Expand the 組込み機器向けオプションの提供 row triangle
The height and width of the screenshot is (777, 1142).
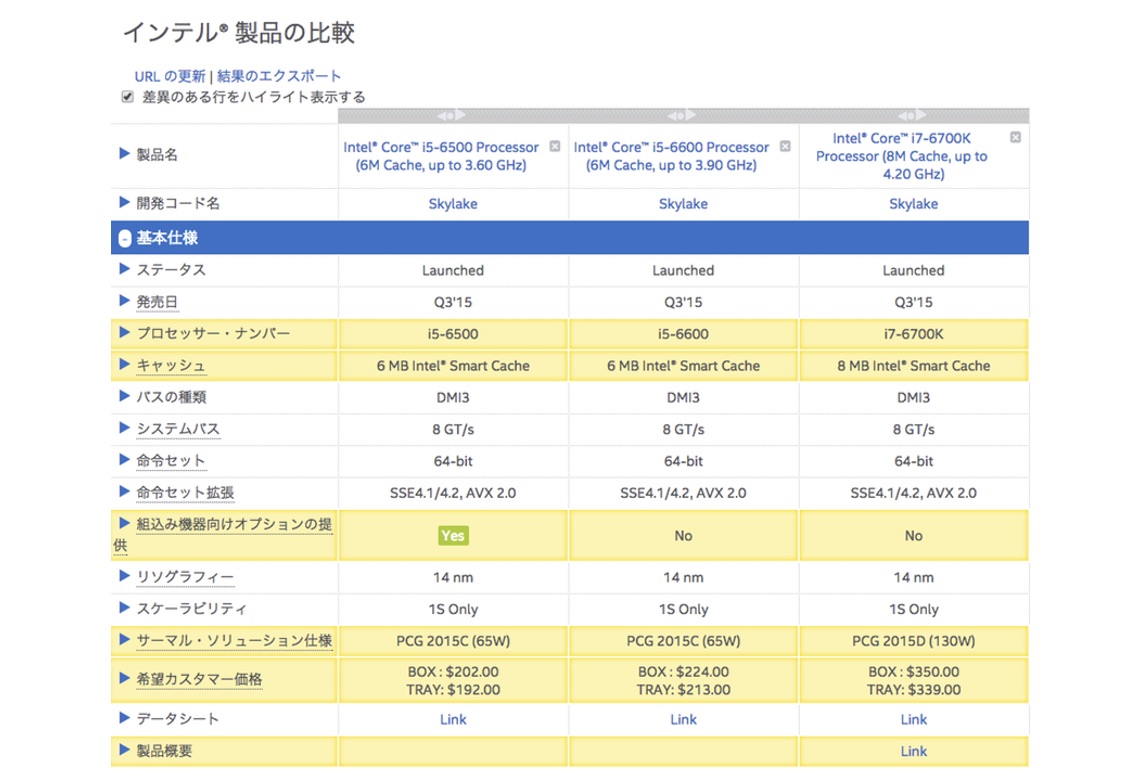(x=125, y=523)
